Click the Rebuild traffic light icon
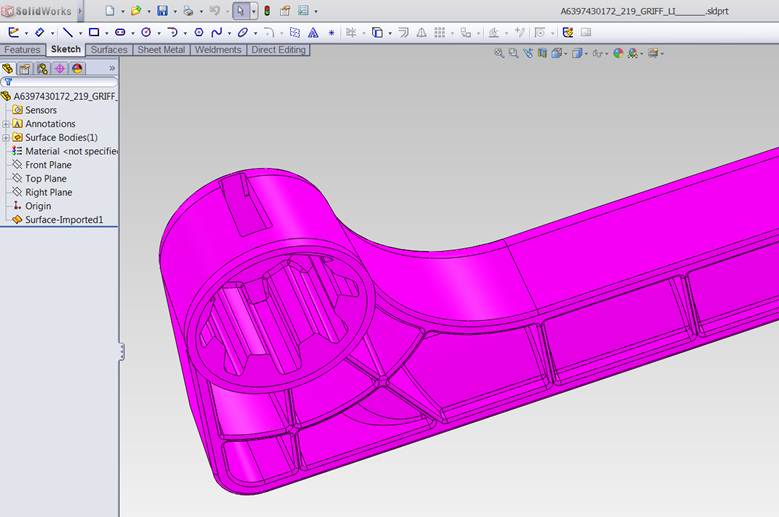The height and width of the screenshot is (517, 779). pos(267,11)
